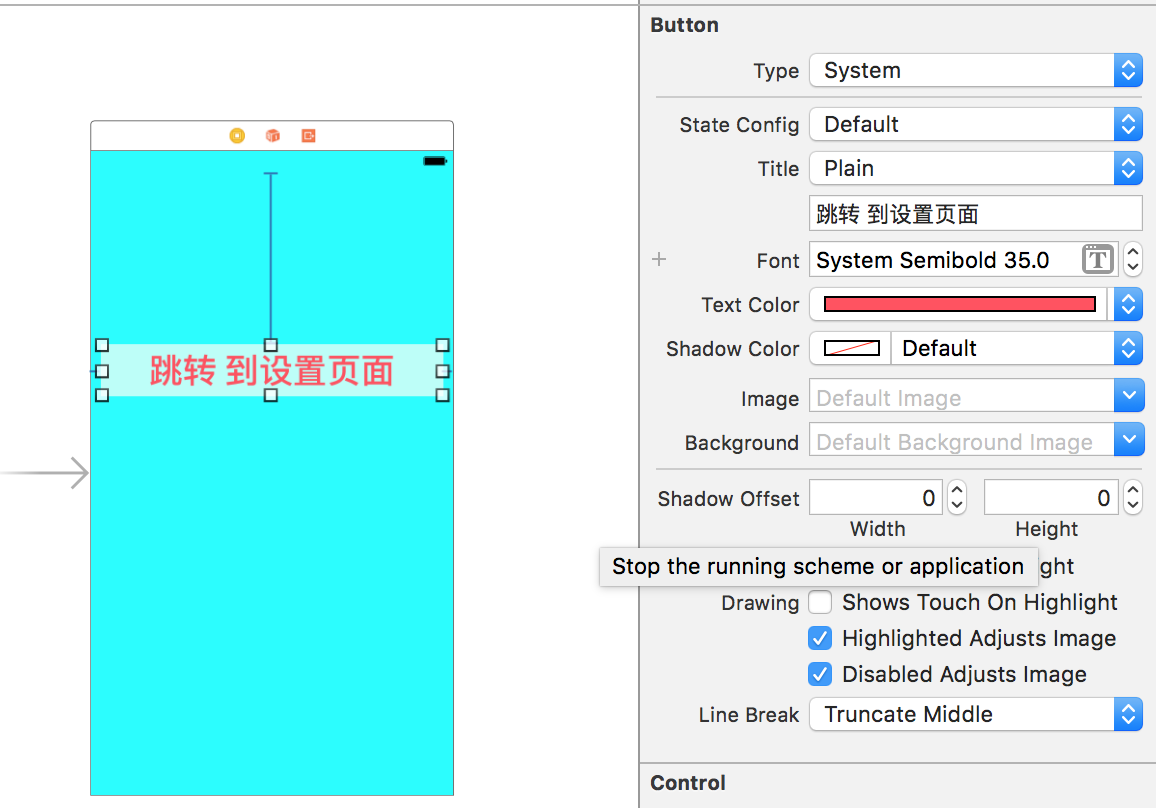The width and height of the screenshot is (1156, 808).
Task: Click Shadow Offset Width field
Action: [x=876, y=498]
